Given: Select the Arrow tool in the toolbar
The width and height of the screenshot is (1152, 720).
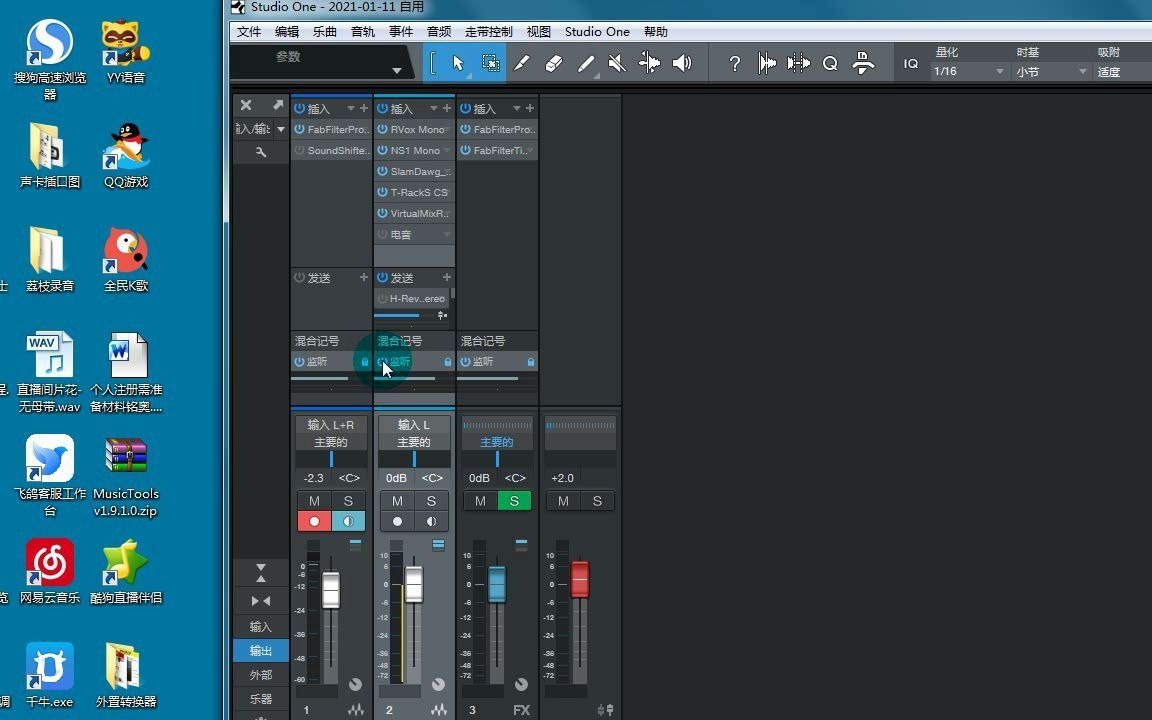Looking at the screenshot, I should coord(457,62).
